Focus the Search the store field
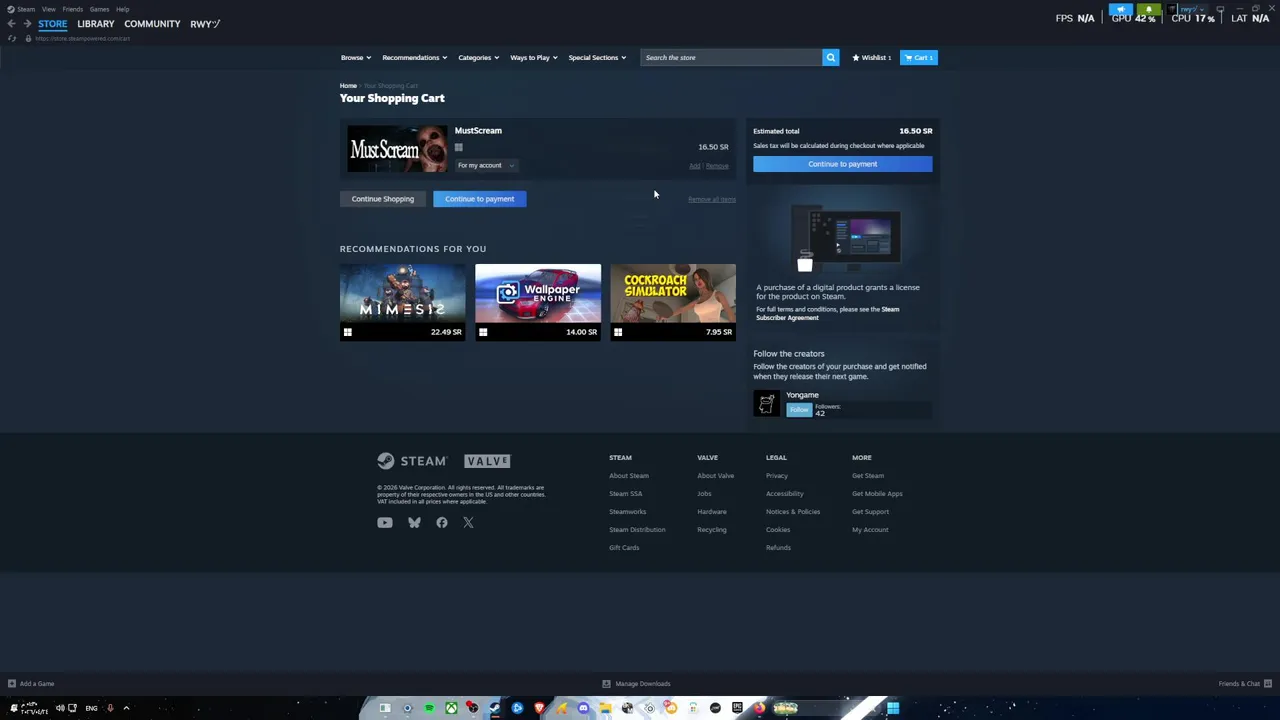The height and width of the screenshot is (720, 1280). 731,57
